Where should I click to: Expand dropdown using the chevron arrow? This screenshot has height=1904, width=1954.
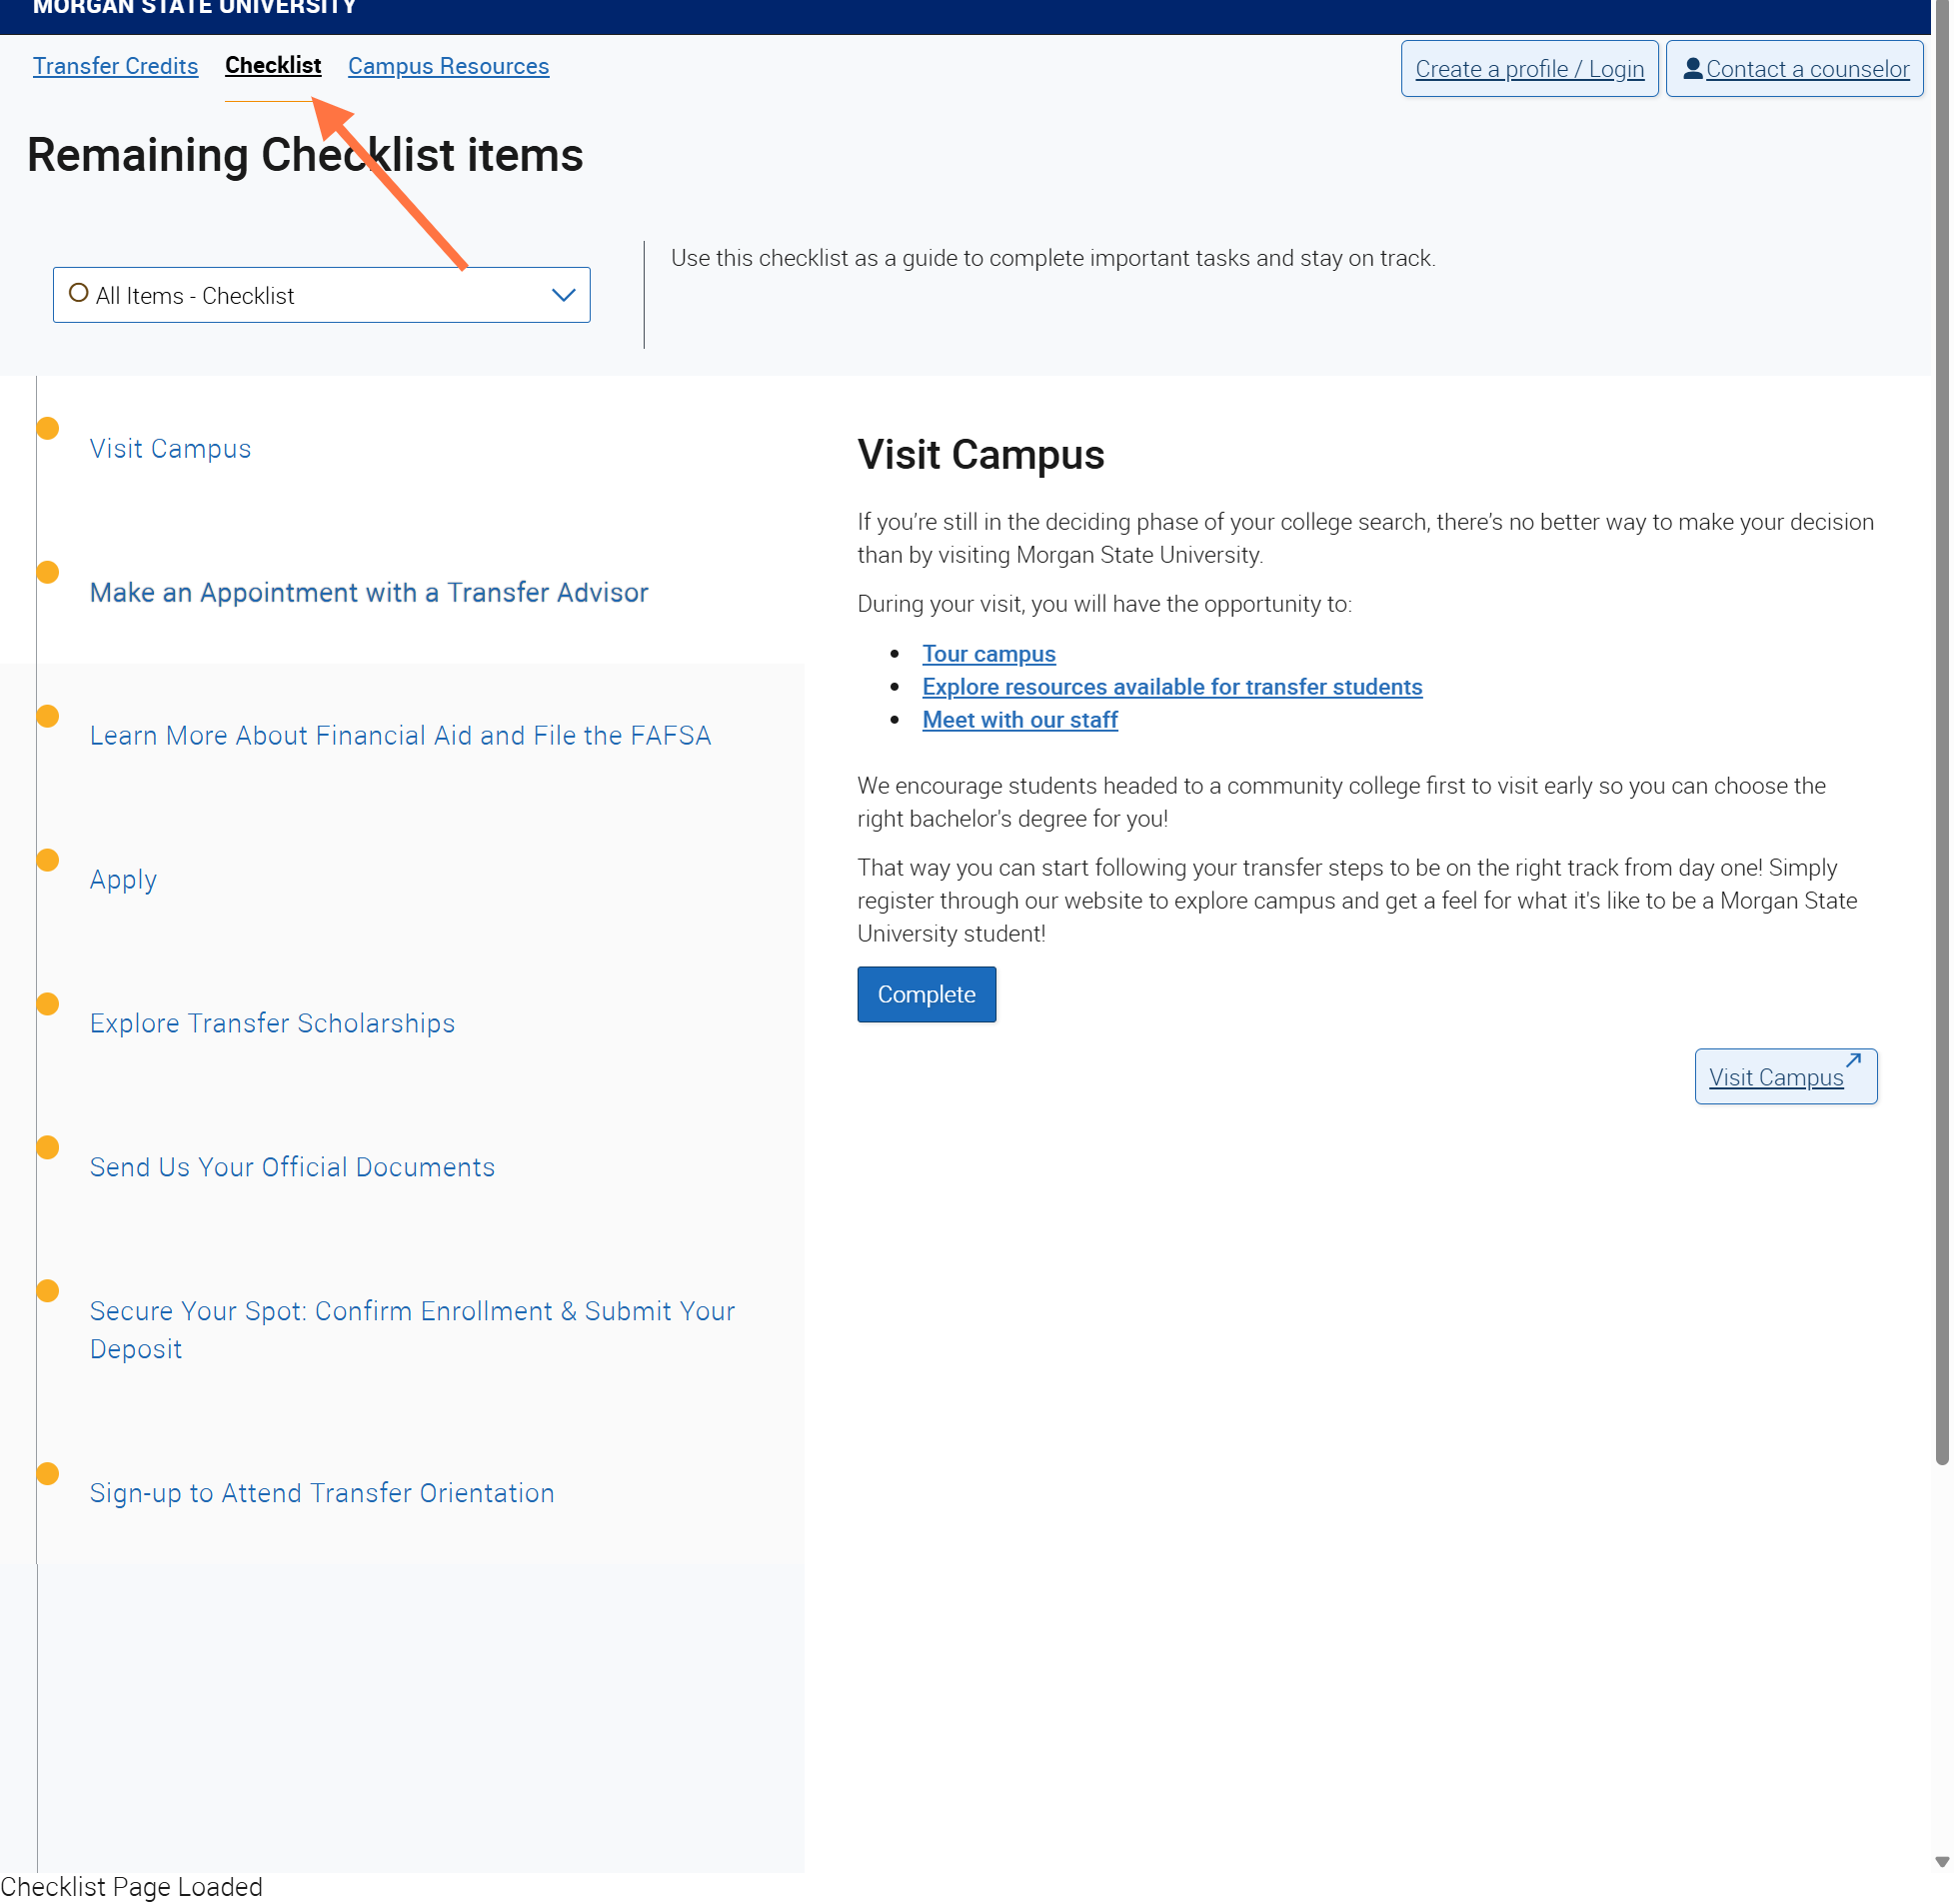[564, 295]
